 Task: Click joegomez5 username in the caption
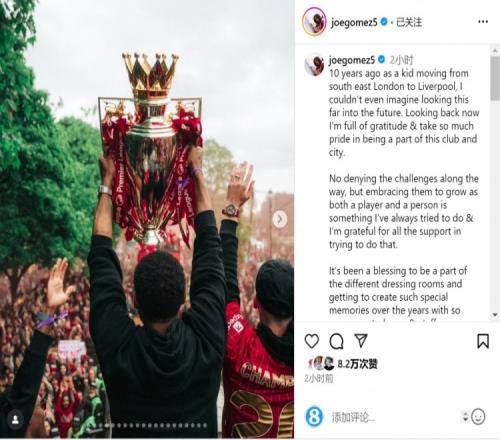352,60
